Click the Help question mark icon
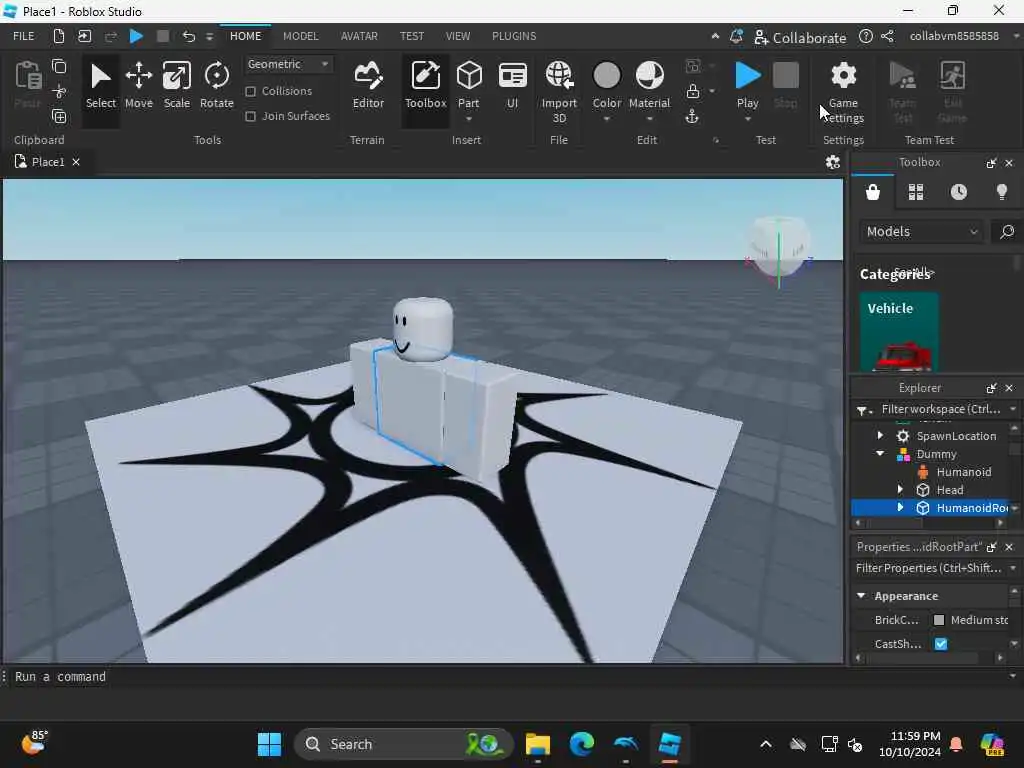Image resolution: width=1024 pixels, height=768 pixels. click(865, 37)
